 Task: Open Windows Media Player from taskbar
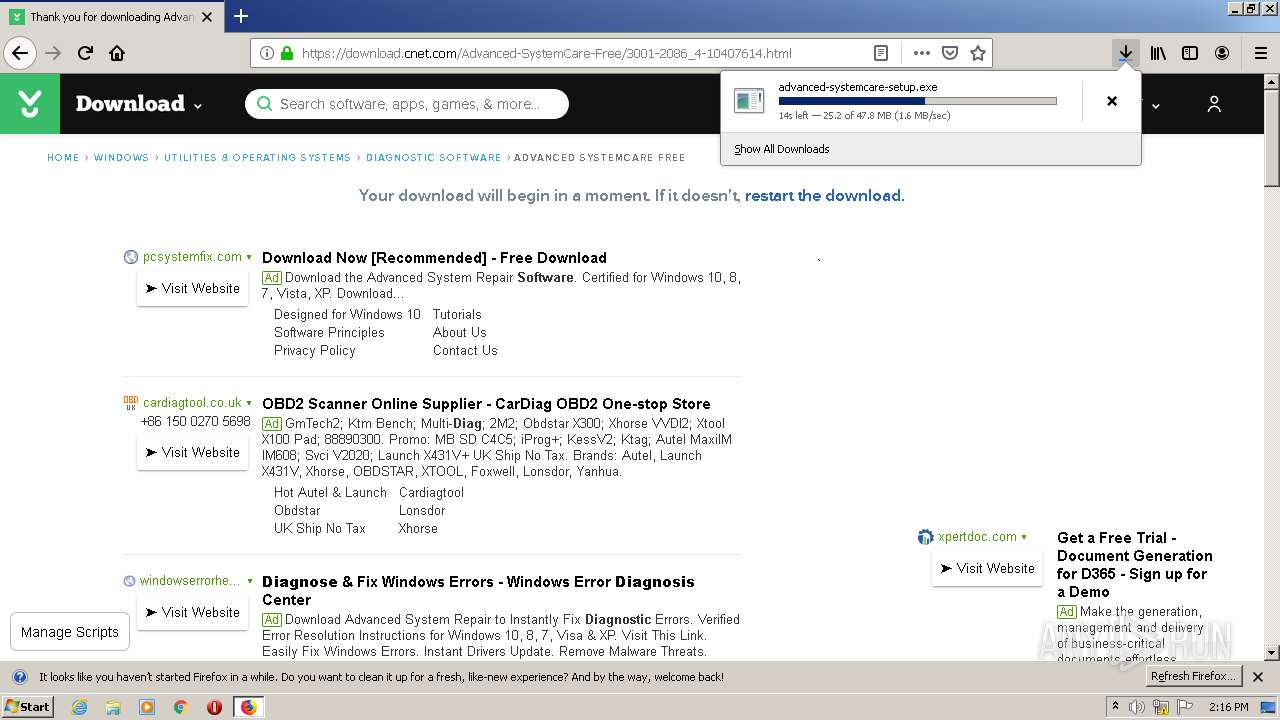coord(147,707)
